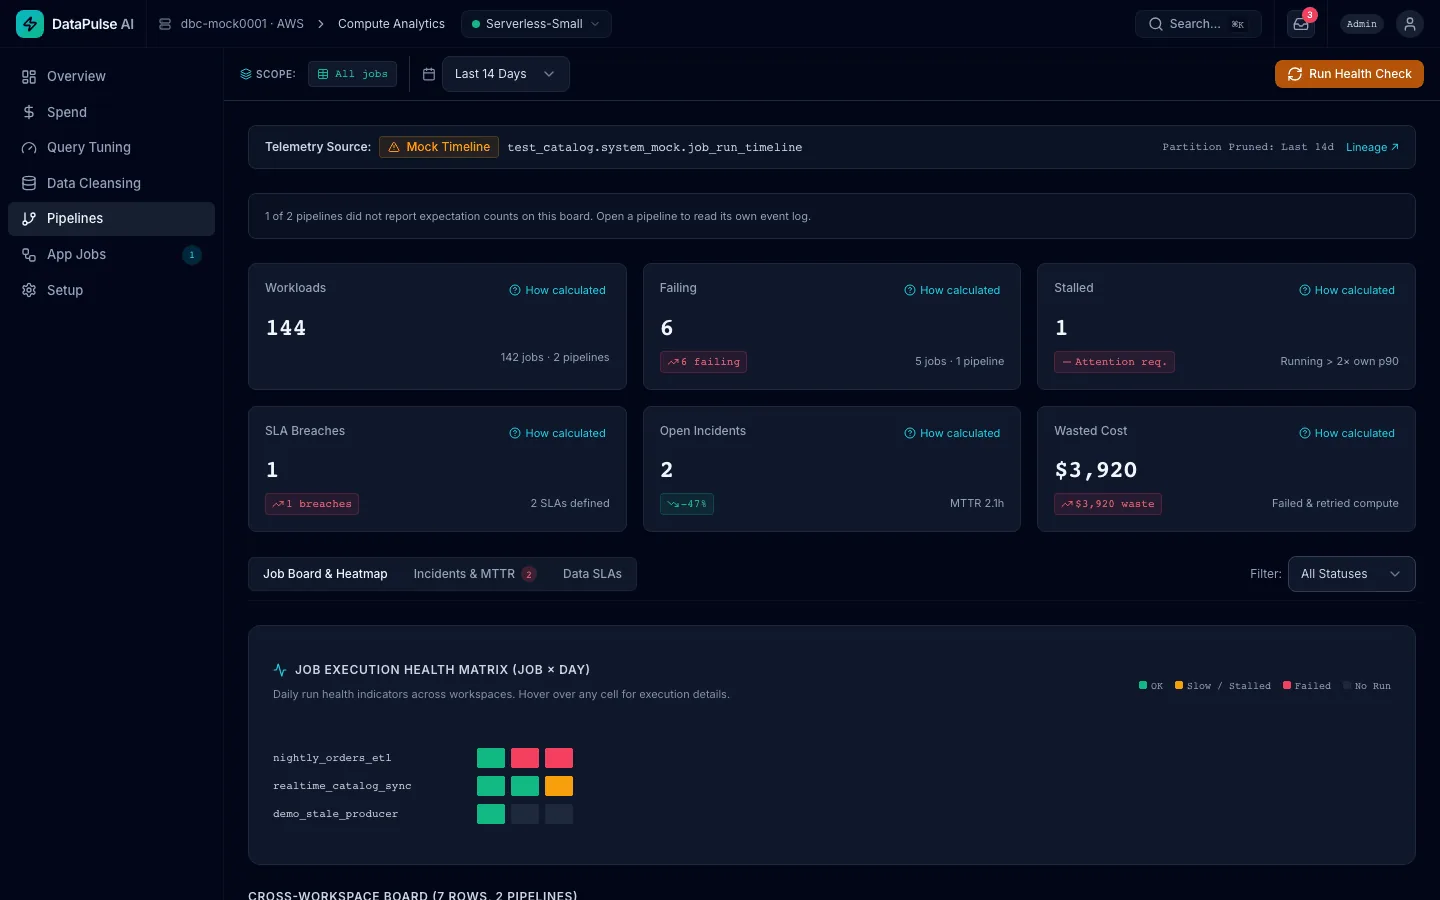The image size is (1440, 900).
Task: Click the $3,920 waste badge
Action: point(1108,504)
